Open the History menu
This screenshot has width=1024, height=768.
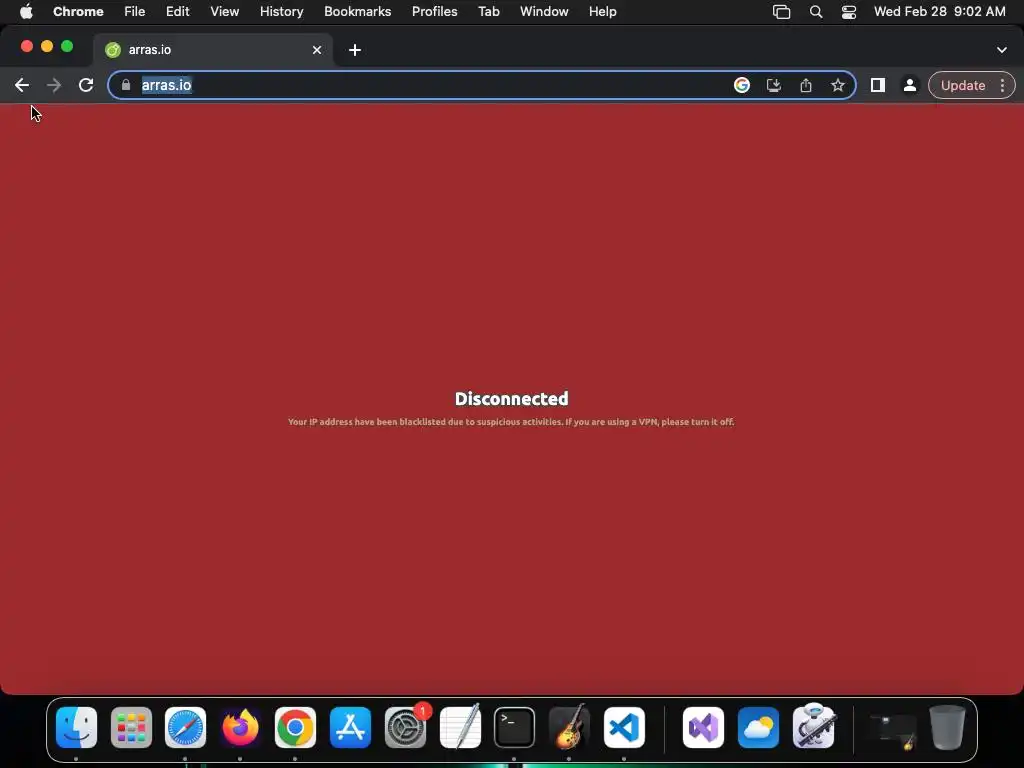coord(281,12)
